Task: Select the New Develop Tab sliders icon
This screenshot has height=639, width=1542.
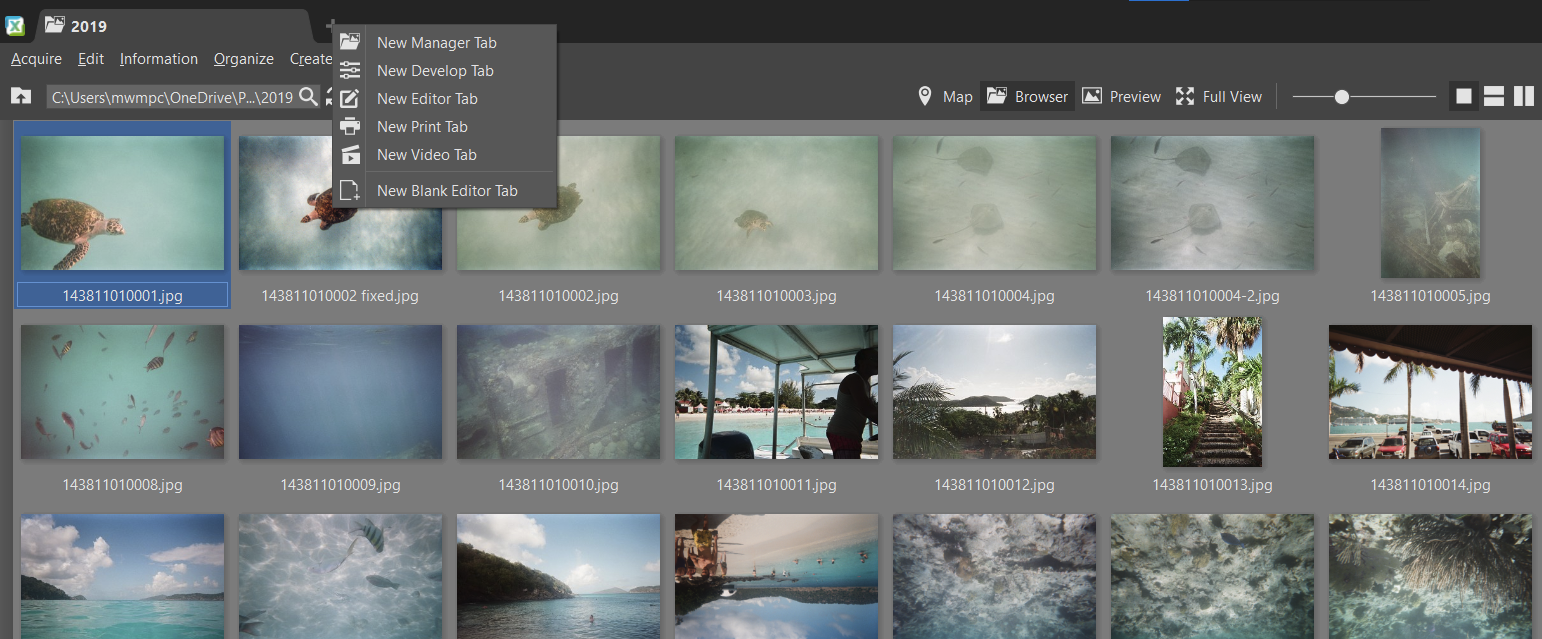Action: click(350, 70)
